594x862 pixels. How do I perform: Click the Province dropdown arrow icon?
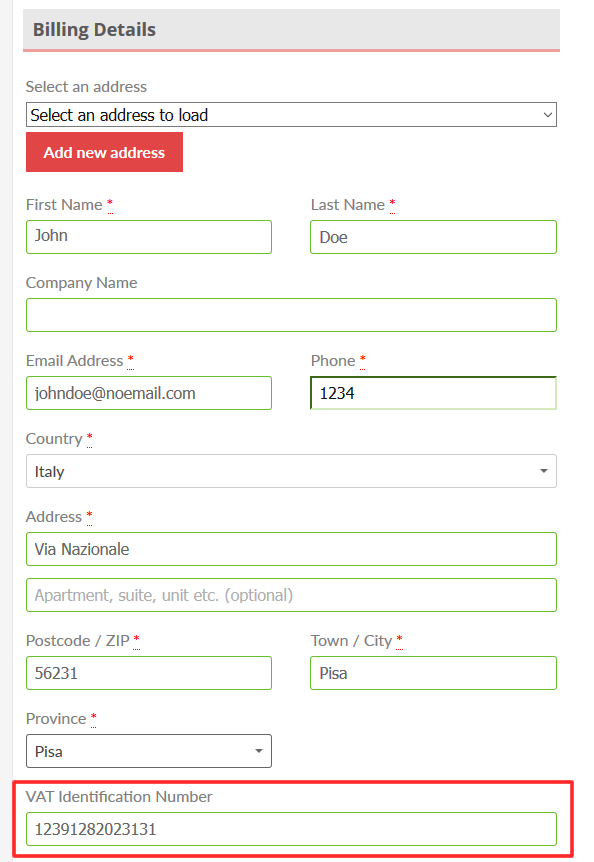258,751
